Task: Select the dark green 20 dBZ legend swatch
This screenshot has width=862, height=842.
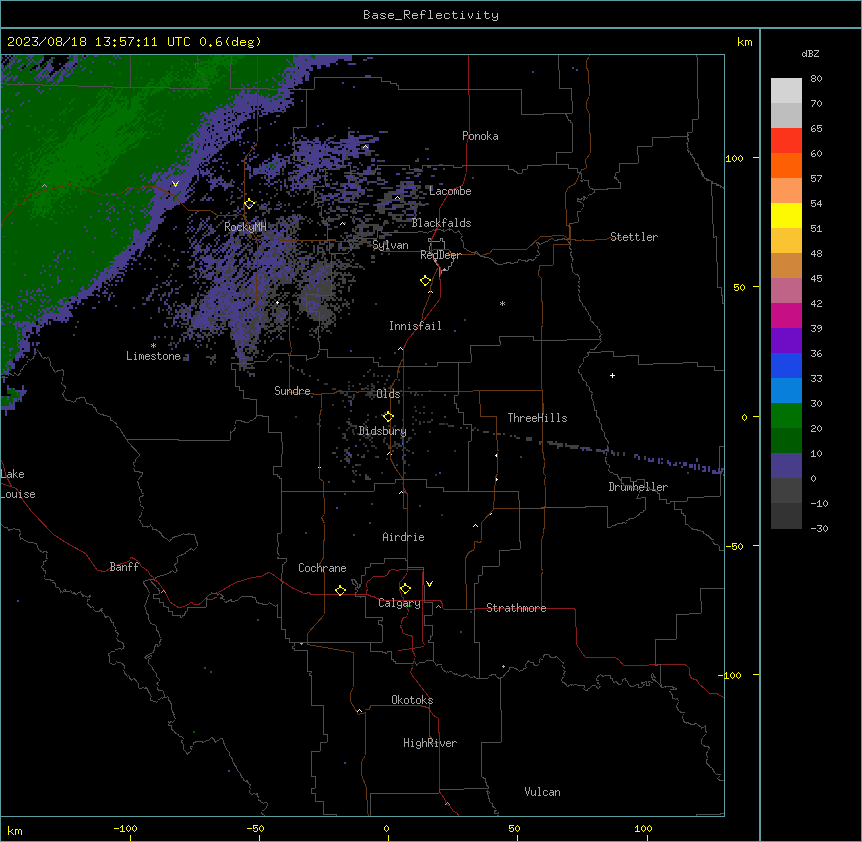Action: 786,440
